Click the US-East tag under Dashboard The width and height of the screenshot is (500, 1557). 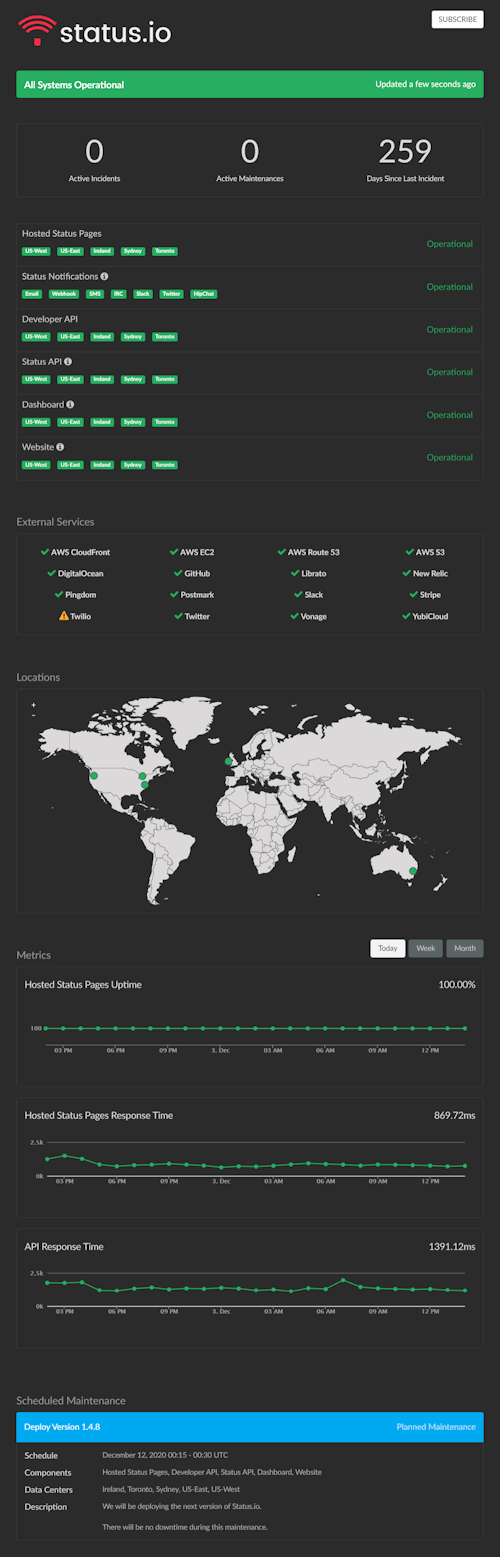tap(69, 422)
